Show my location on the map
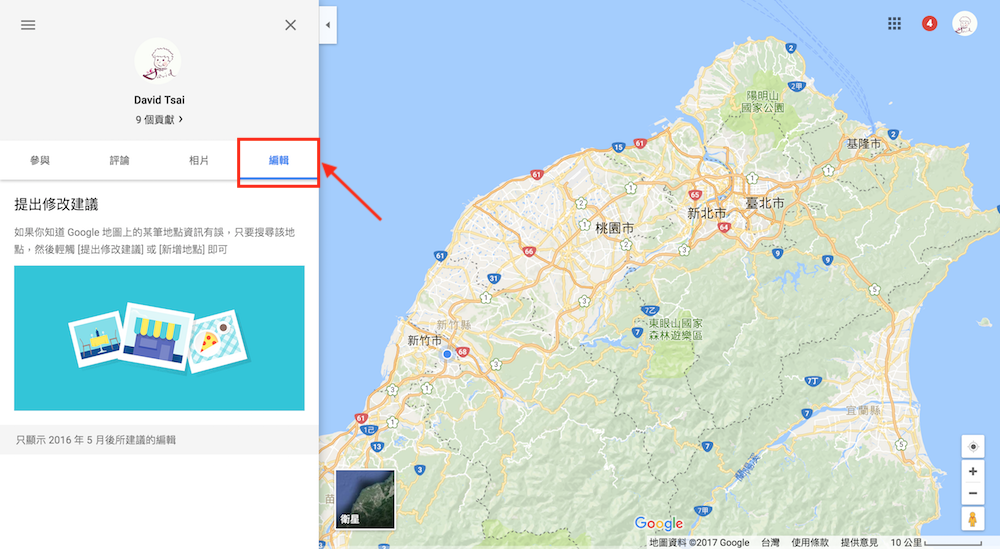This screenshot has width=1000, height=549. point(973,446)
